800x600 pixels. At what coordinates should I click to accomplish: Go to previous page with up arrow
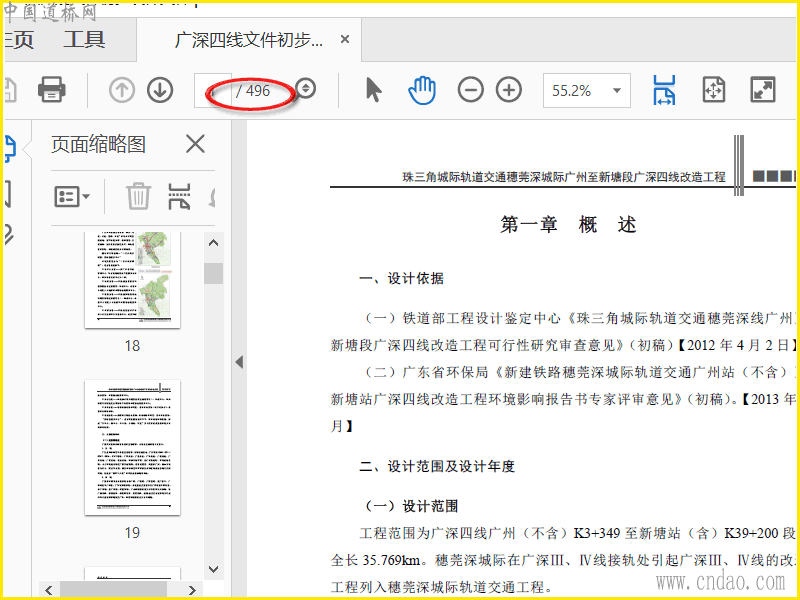122,90
